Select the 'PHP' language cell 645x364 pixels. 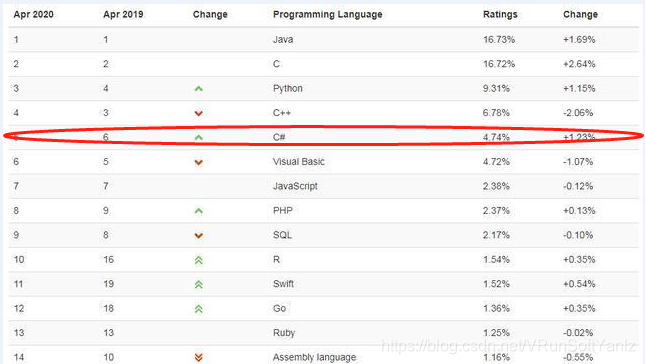[x=283, y=211]
